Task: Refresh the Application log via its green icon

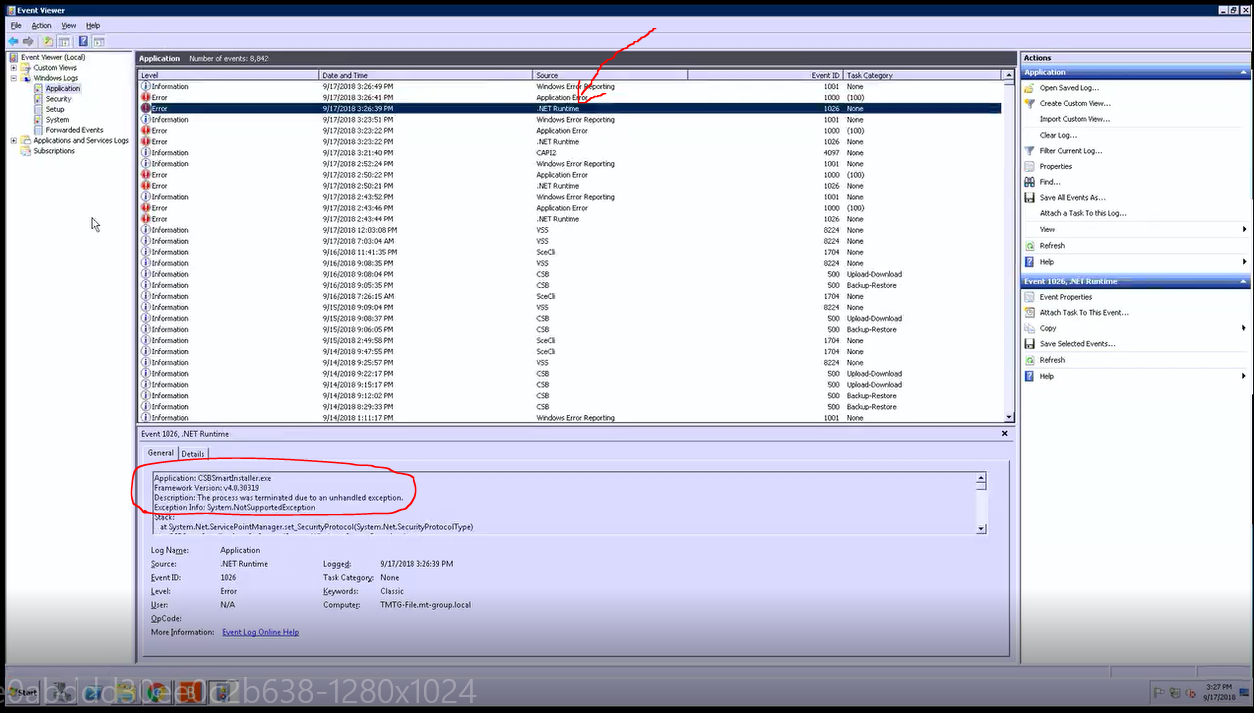Action: 1029,245
